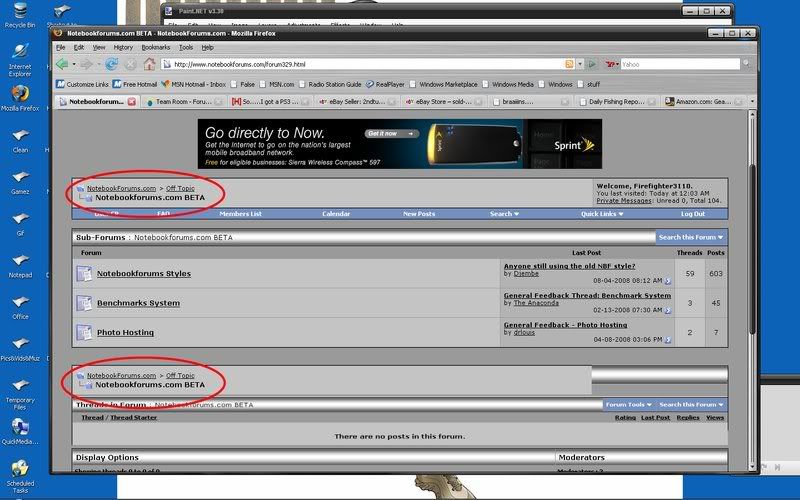Switch to the Amazon.com: Gea... tab
Screen dimensions: 800x500
coord(703,102)
